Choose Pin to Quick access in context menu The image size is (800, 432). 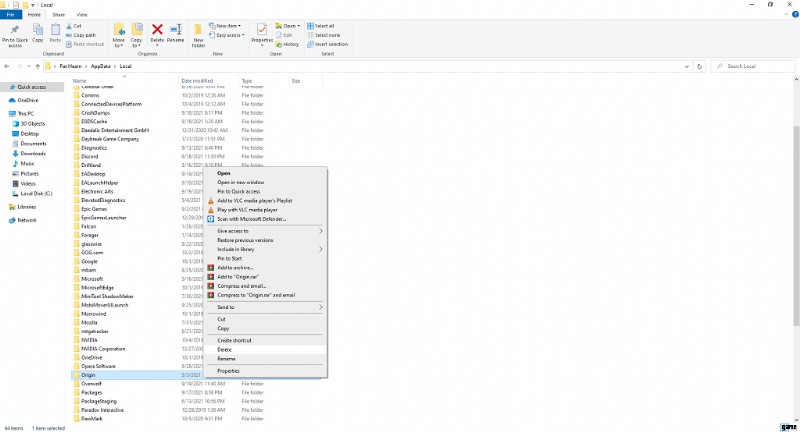coord(265,192)
